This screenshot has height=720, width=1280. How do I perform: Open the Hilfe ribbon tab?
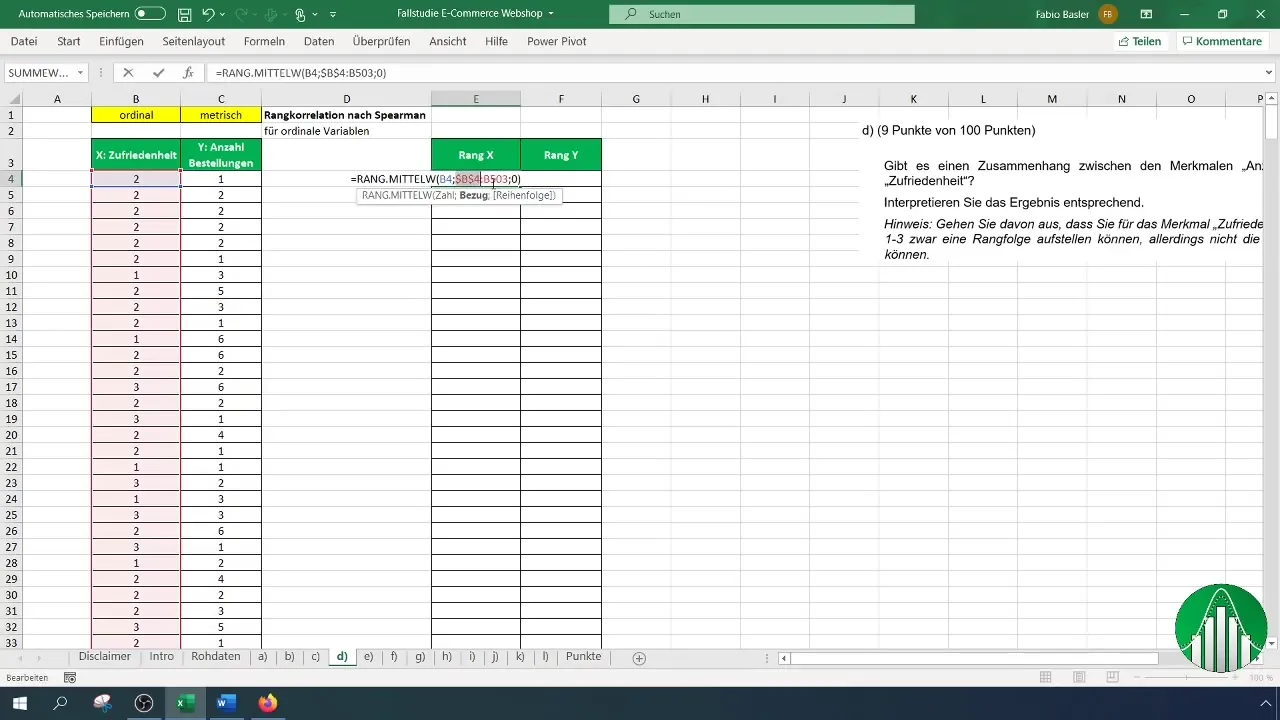(496, 41)
